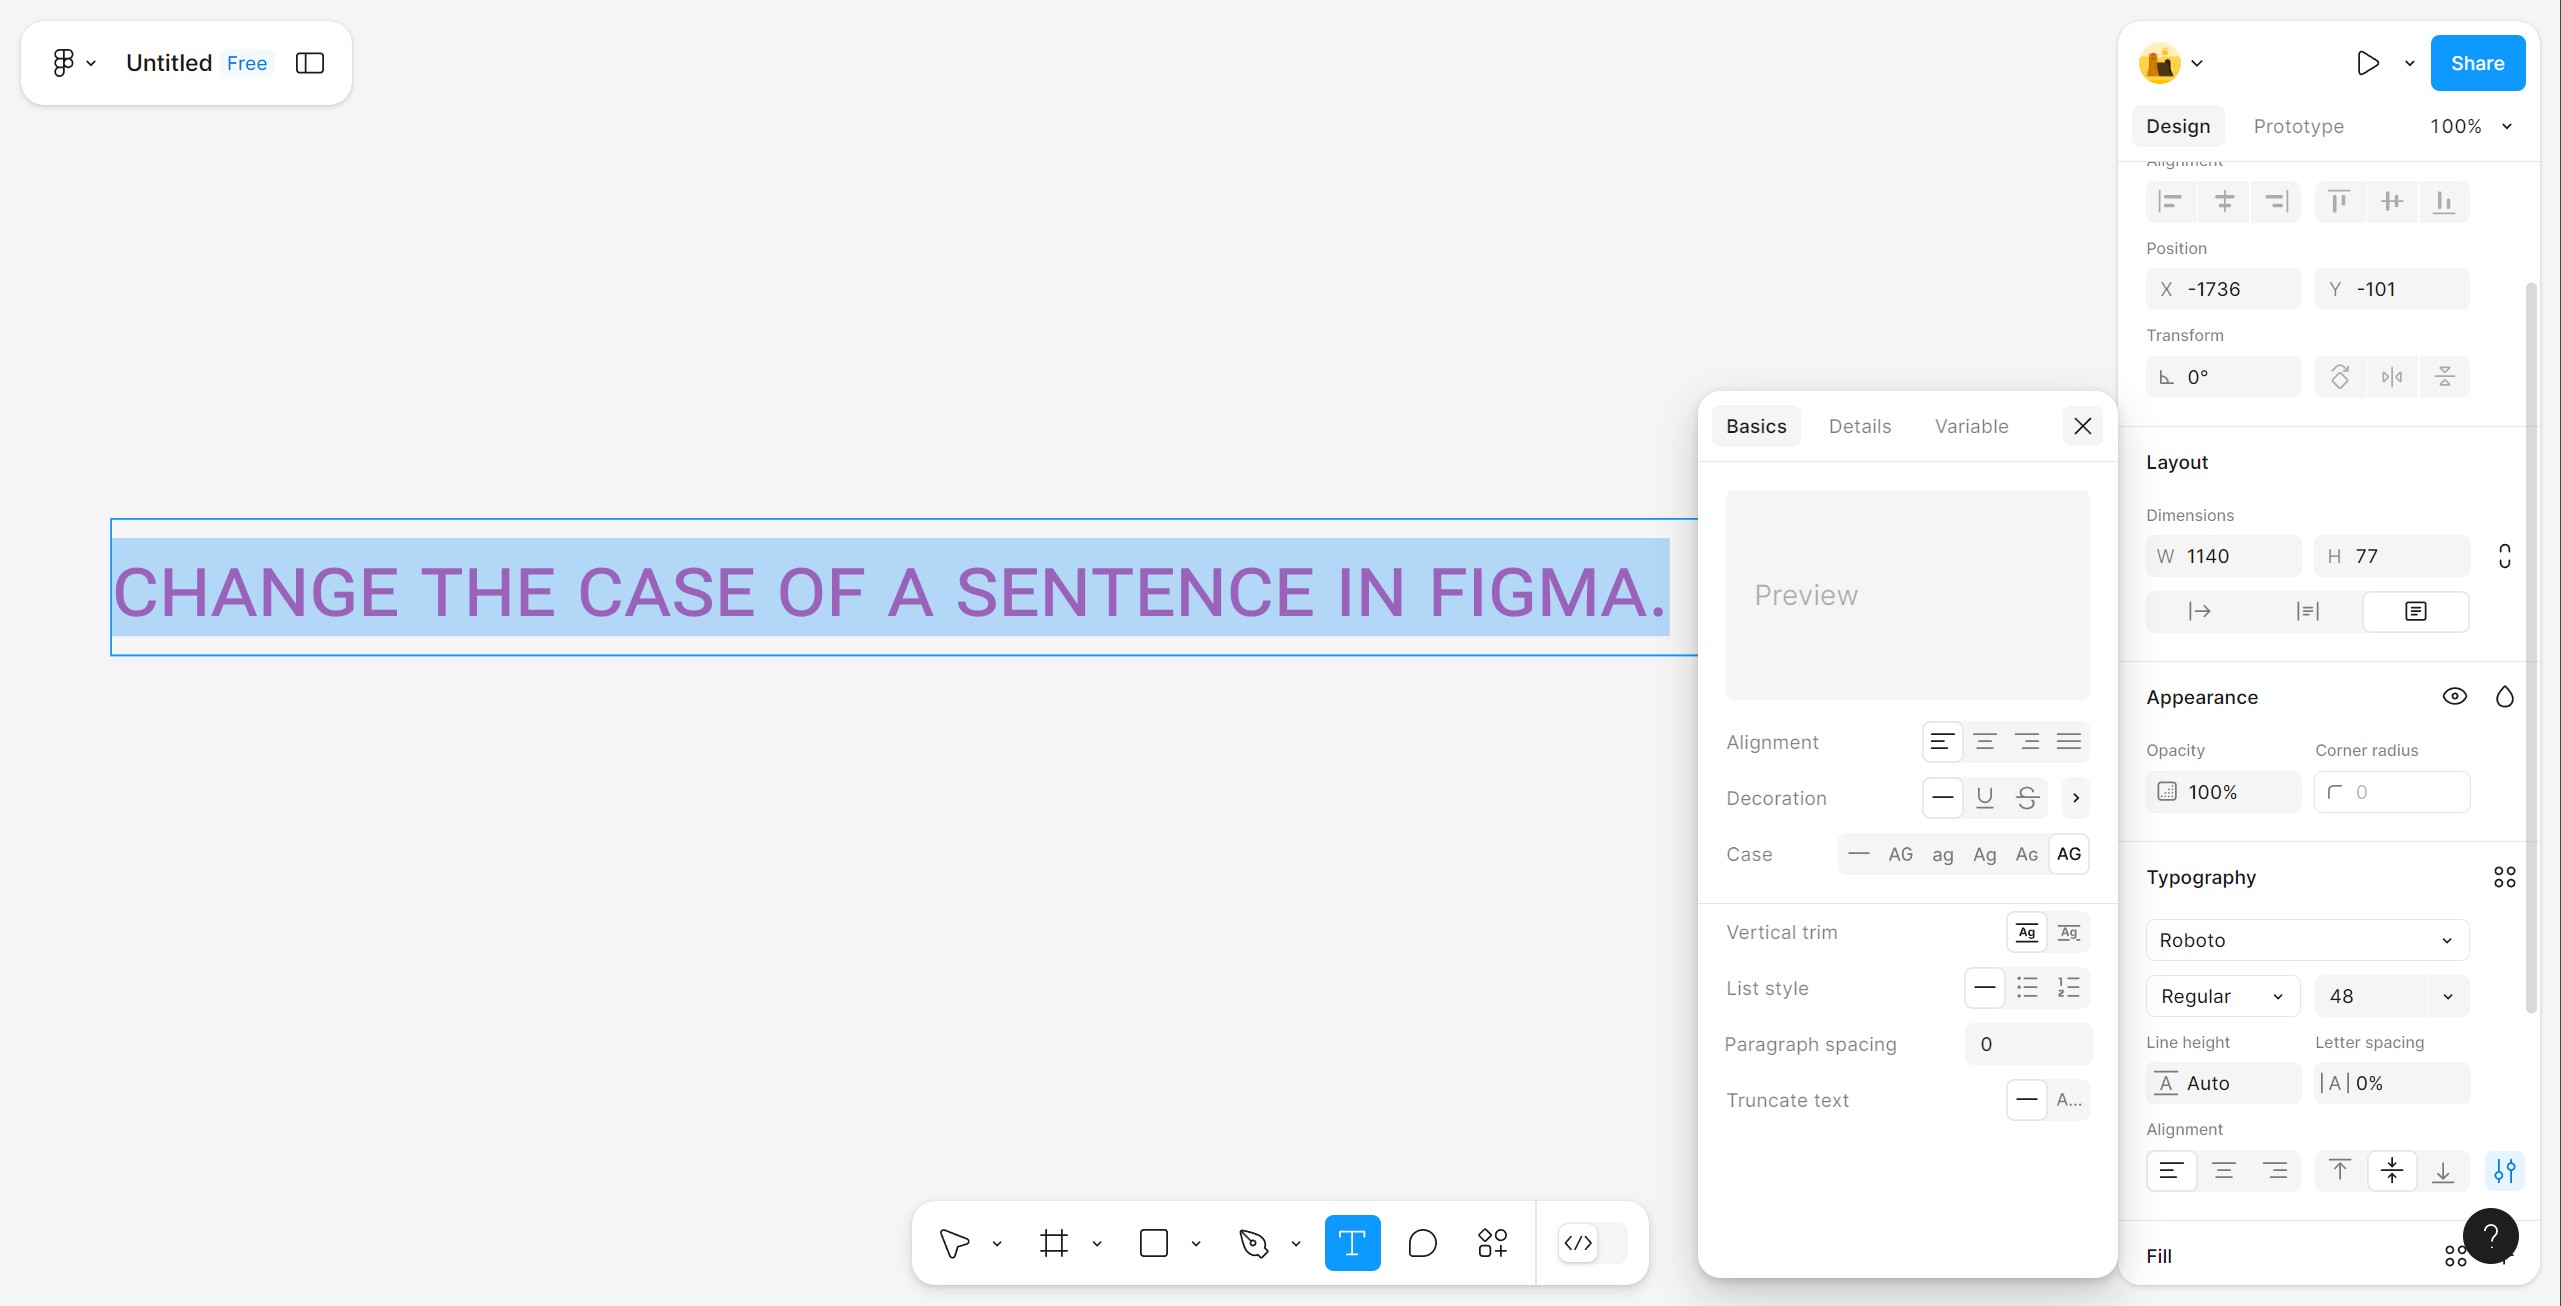This screenshot has width=2561, height=1306.
Task: Set Vertical trim to cap height
Action: [2069, 932]
